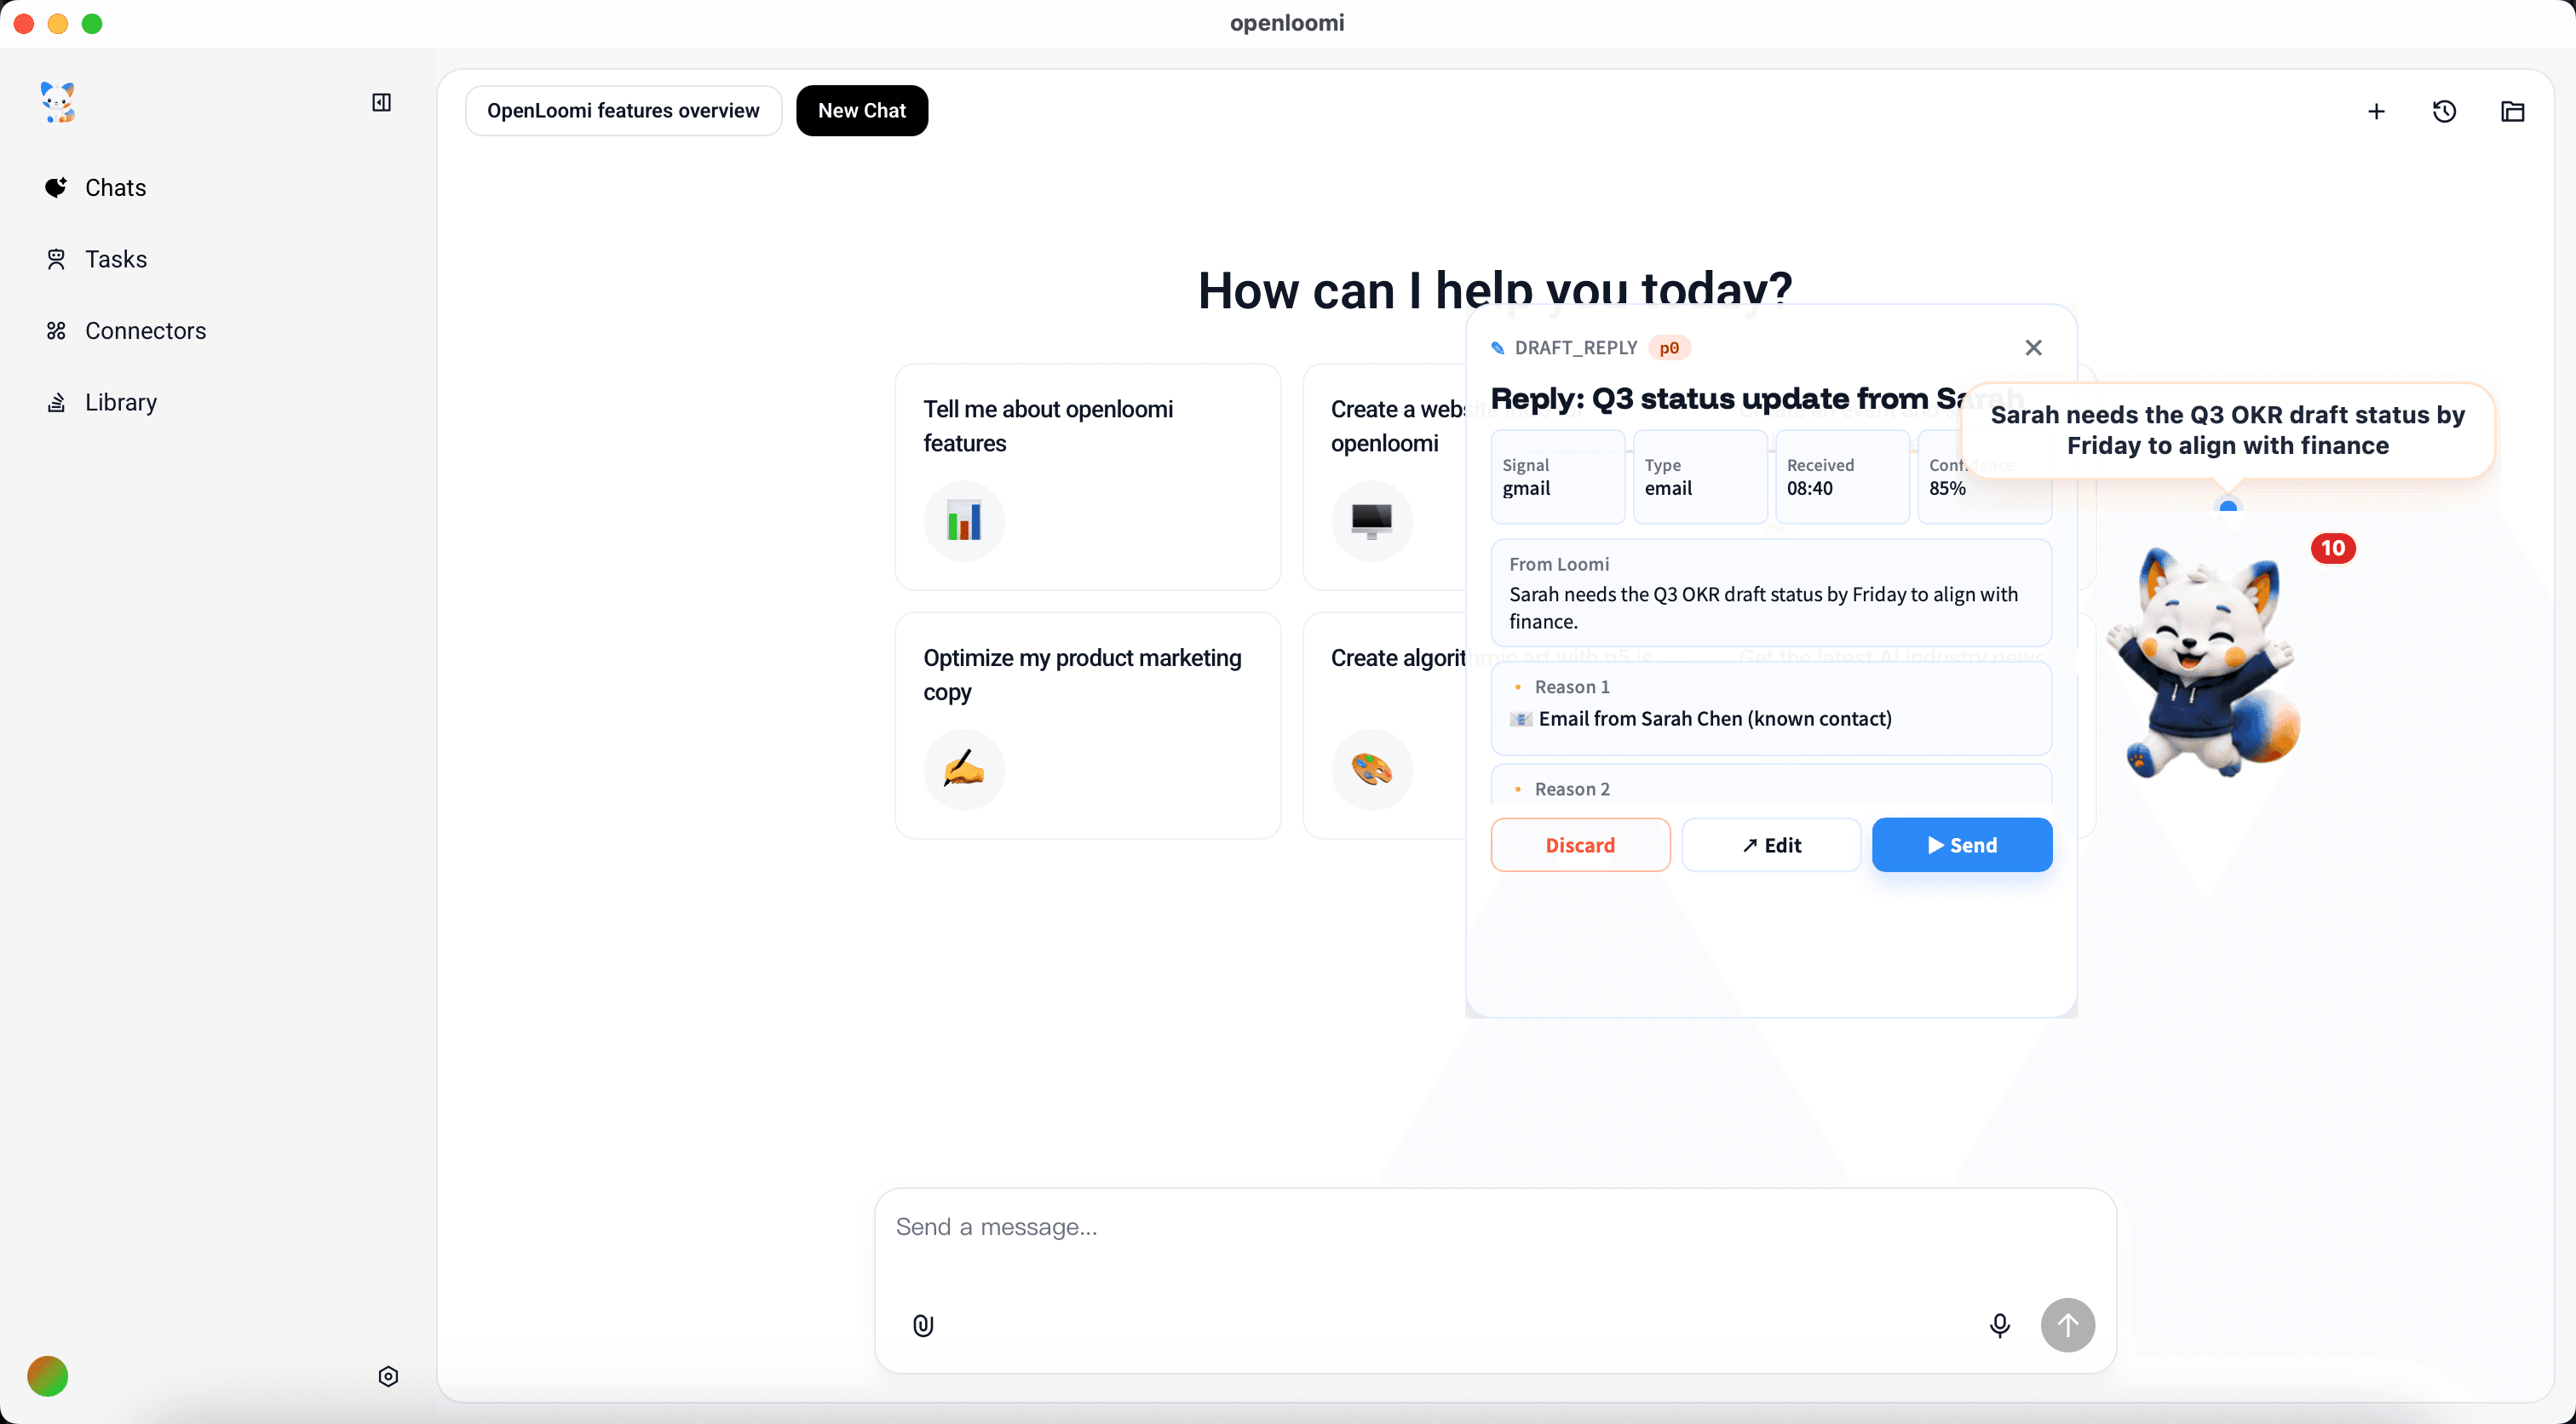Viewport: 2576px width, 1424px height.
Task: Click the Connectors grid icon
Action: click(56, 330)
